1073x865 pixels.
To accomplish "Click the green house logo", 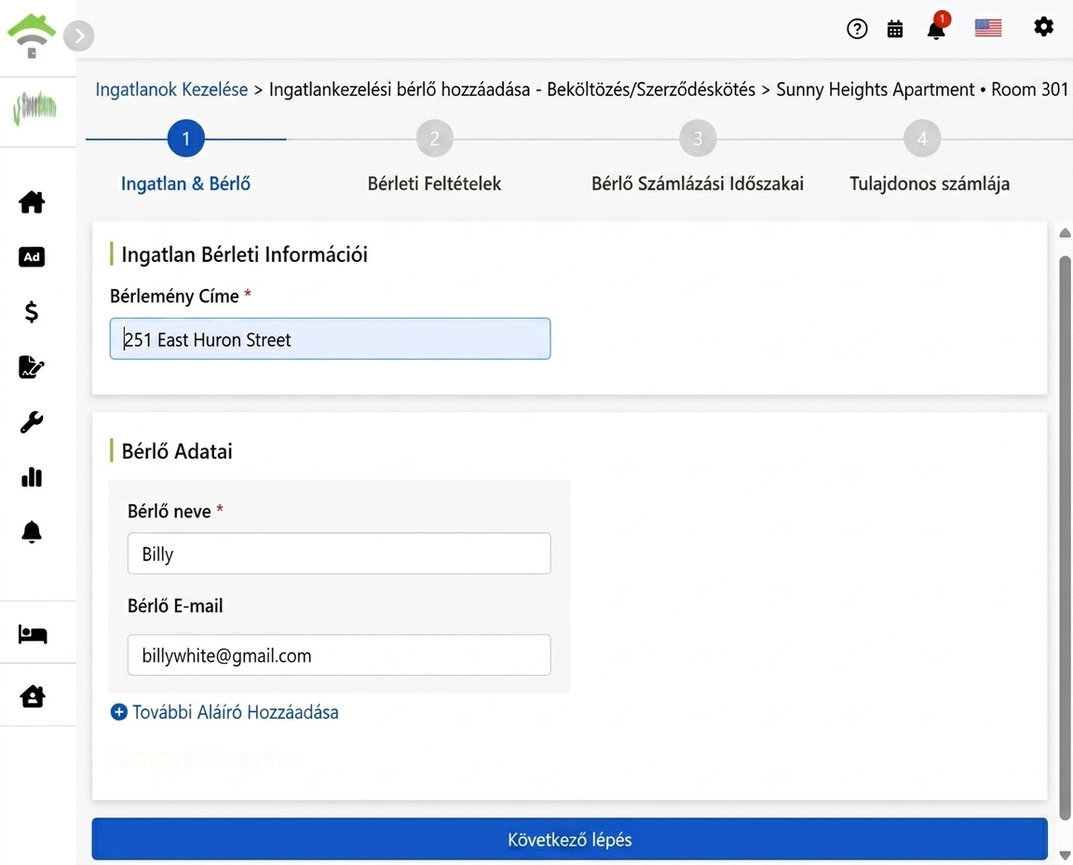I will click(31, 36).
